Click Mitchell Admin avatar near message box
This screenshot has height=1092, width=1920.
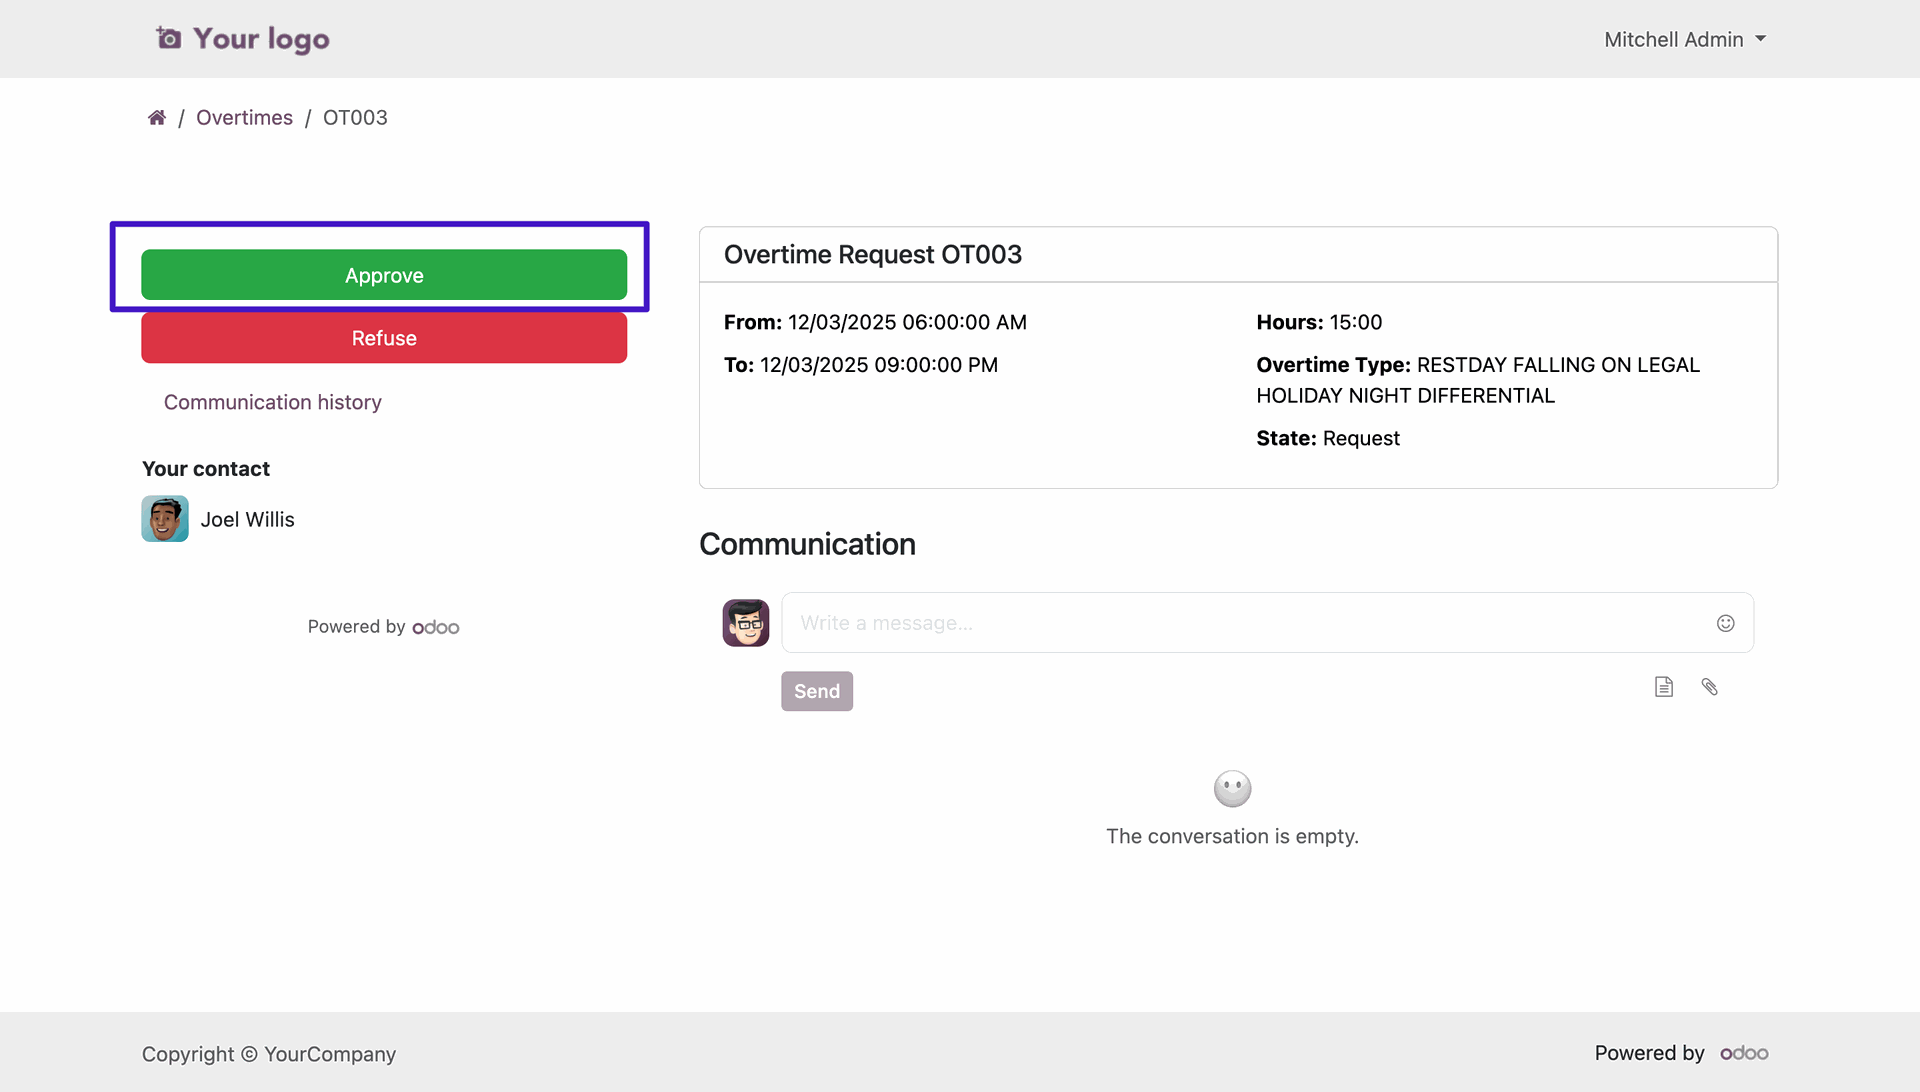(746, 623)
